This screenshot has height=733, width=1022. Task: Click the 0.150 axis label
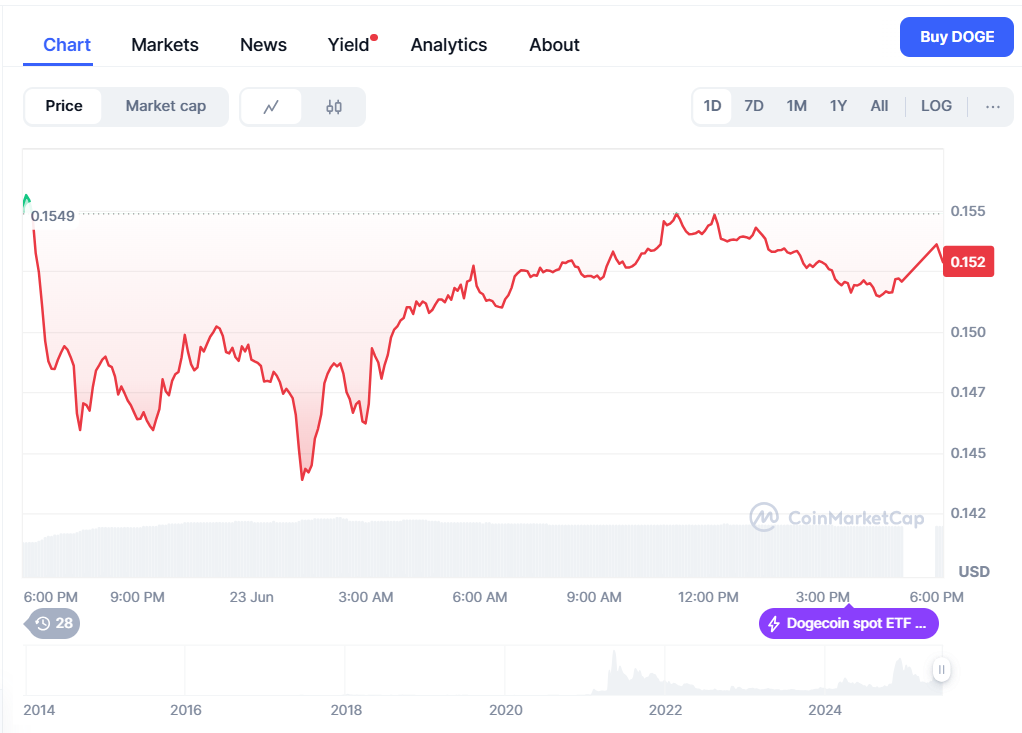point(968,332)
